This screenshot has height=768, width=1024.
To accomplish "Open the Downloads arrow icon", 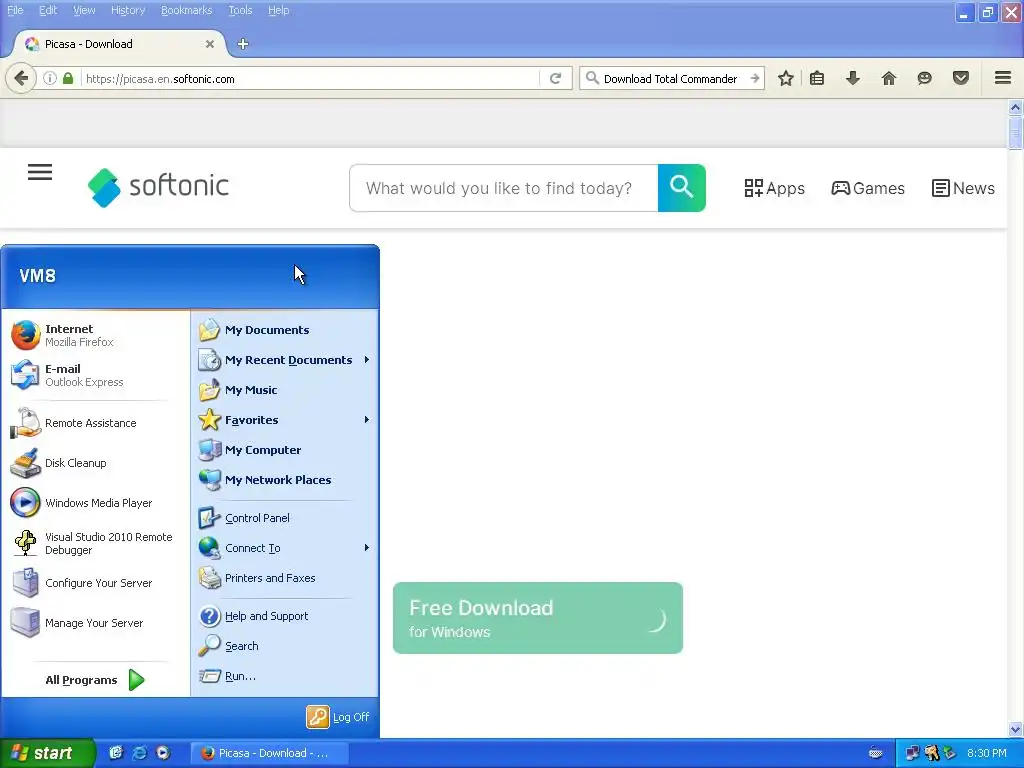I will click(x=853, y=78).
